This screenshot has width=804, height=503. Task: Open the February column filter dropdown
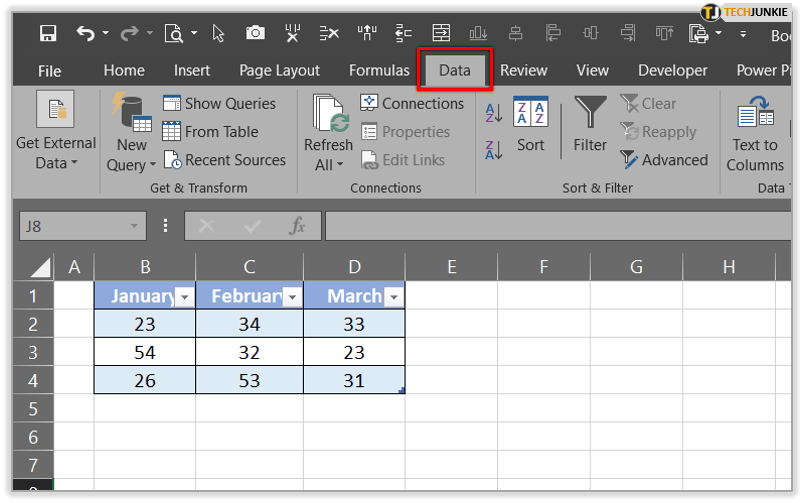[291, 297]
